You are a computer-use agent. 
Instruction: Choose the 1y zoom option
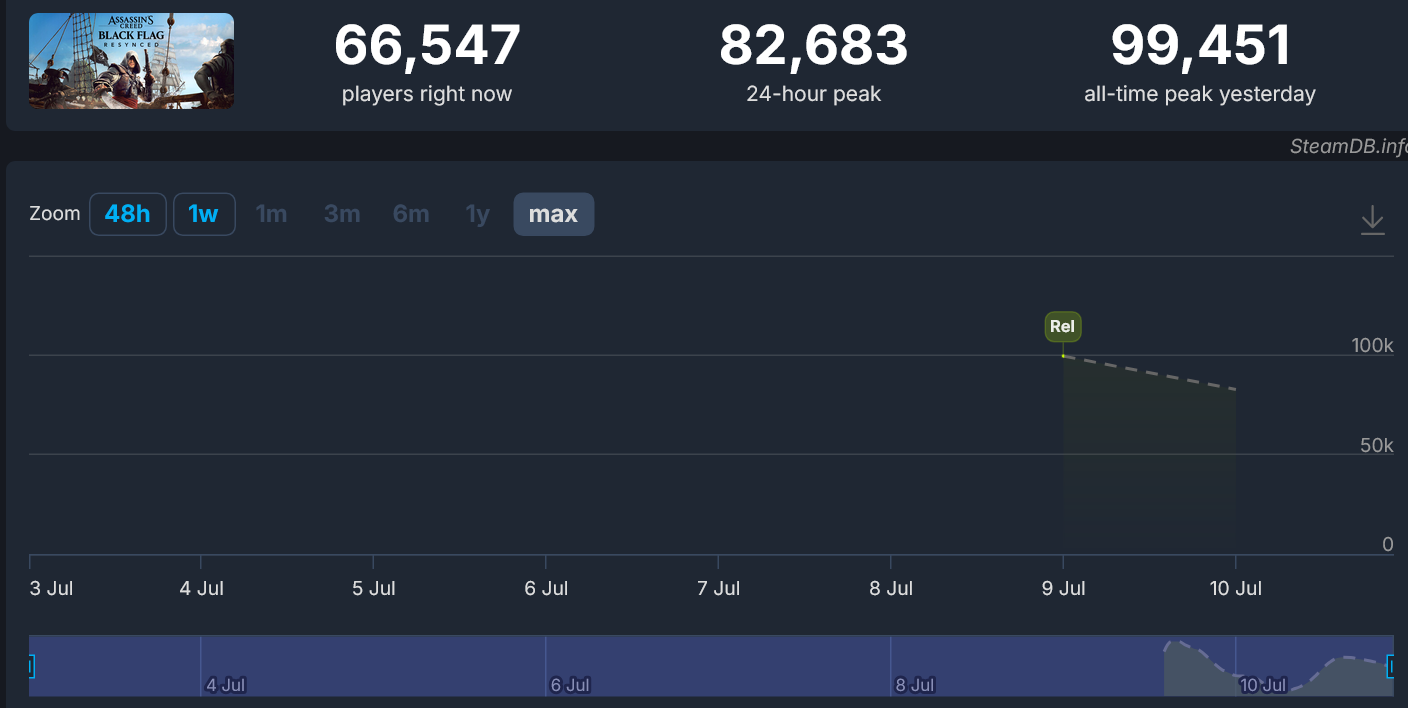click(x=478, y=214)
